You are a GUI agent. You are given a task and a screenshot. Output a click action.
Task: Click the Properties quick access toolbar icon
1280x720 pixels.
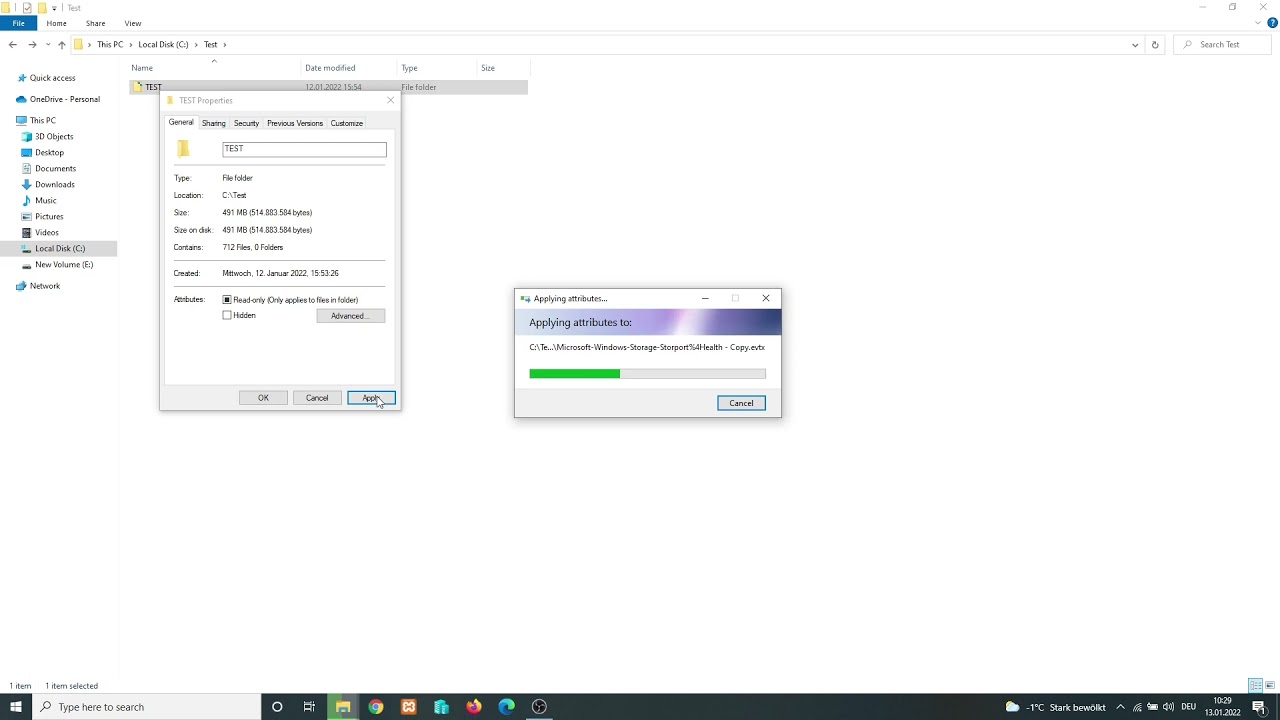[x=27, y=7]
